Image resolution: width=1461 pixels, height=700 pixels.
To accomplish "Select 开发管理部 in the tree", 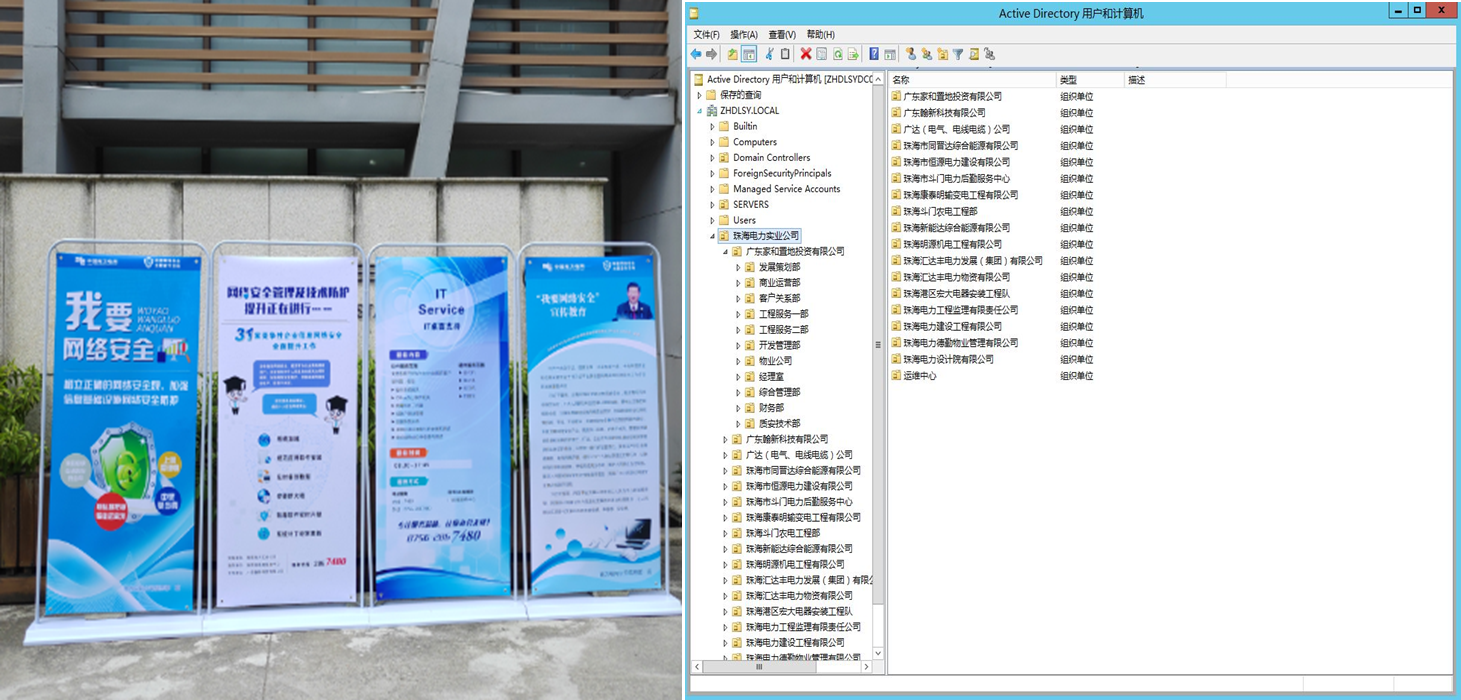I will coord(779,345).
